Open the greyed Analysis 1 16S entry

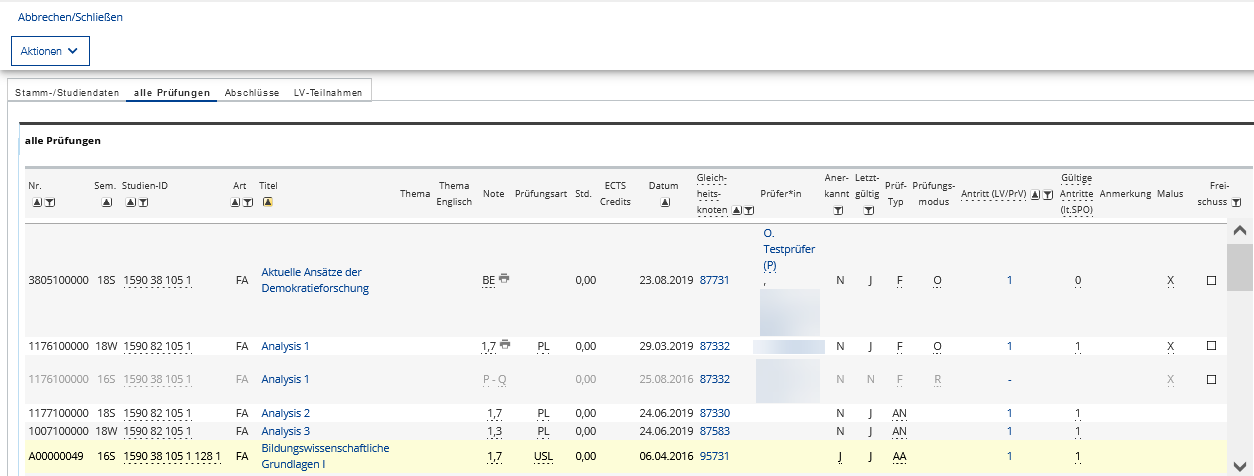tap(285, 380)
